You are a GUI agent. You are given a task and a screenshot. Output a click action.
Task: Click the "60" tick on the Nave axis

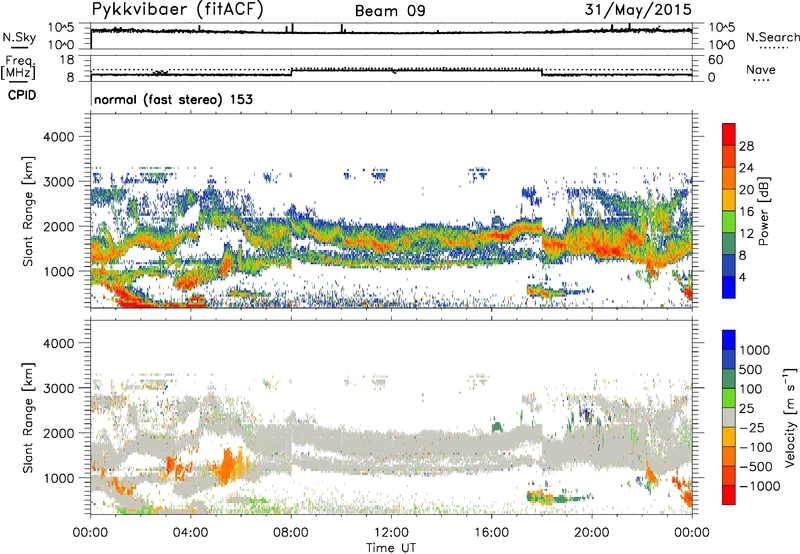click(x=715, y=60)
